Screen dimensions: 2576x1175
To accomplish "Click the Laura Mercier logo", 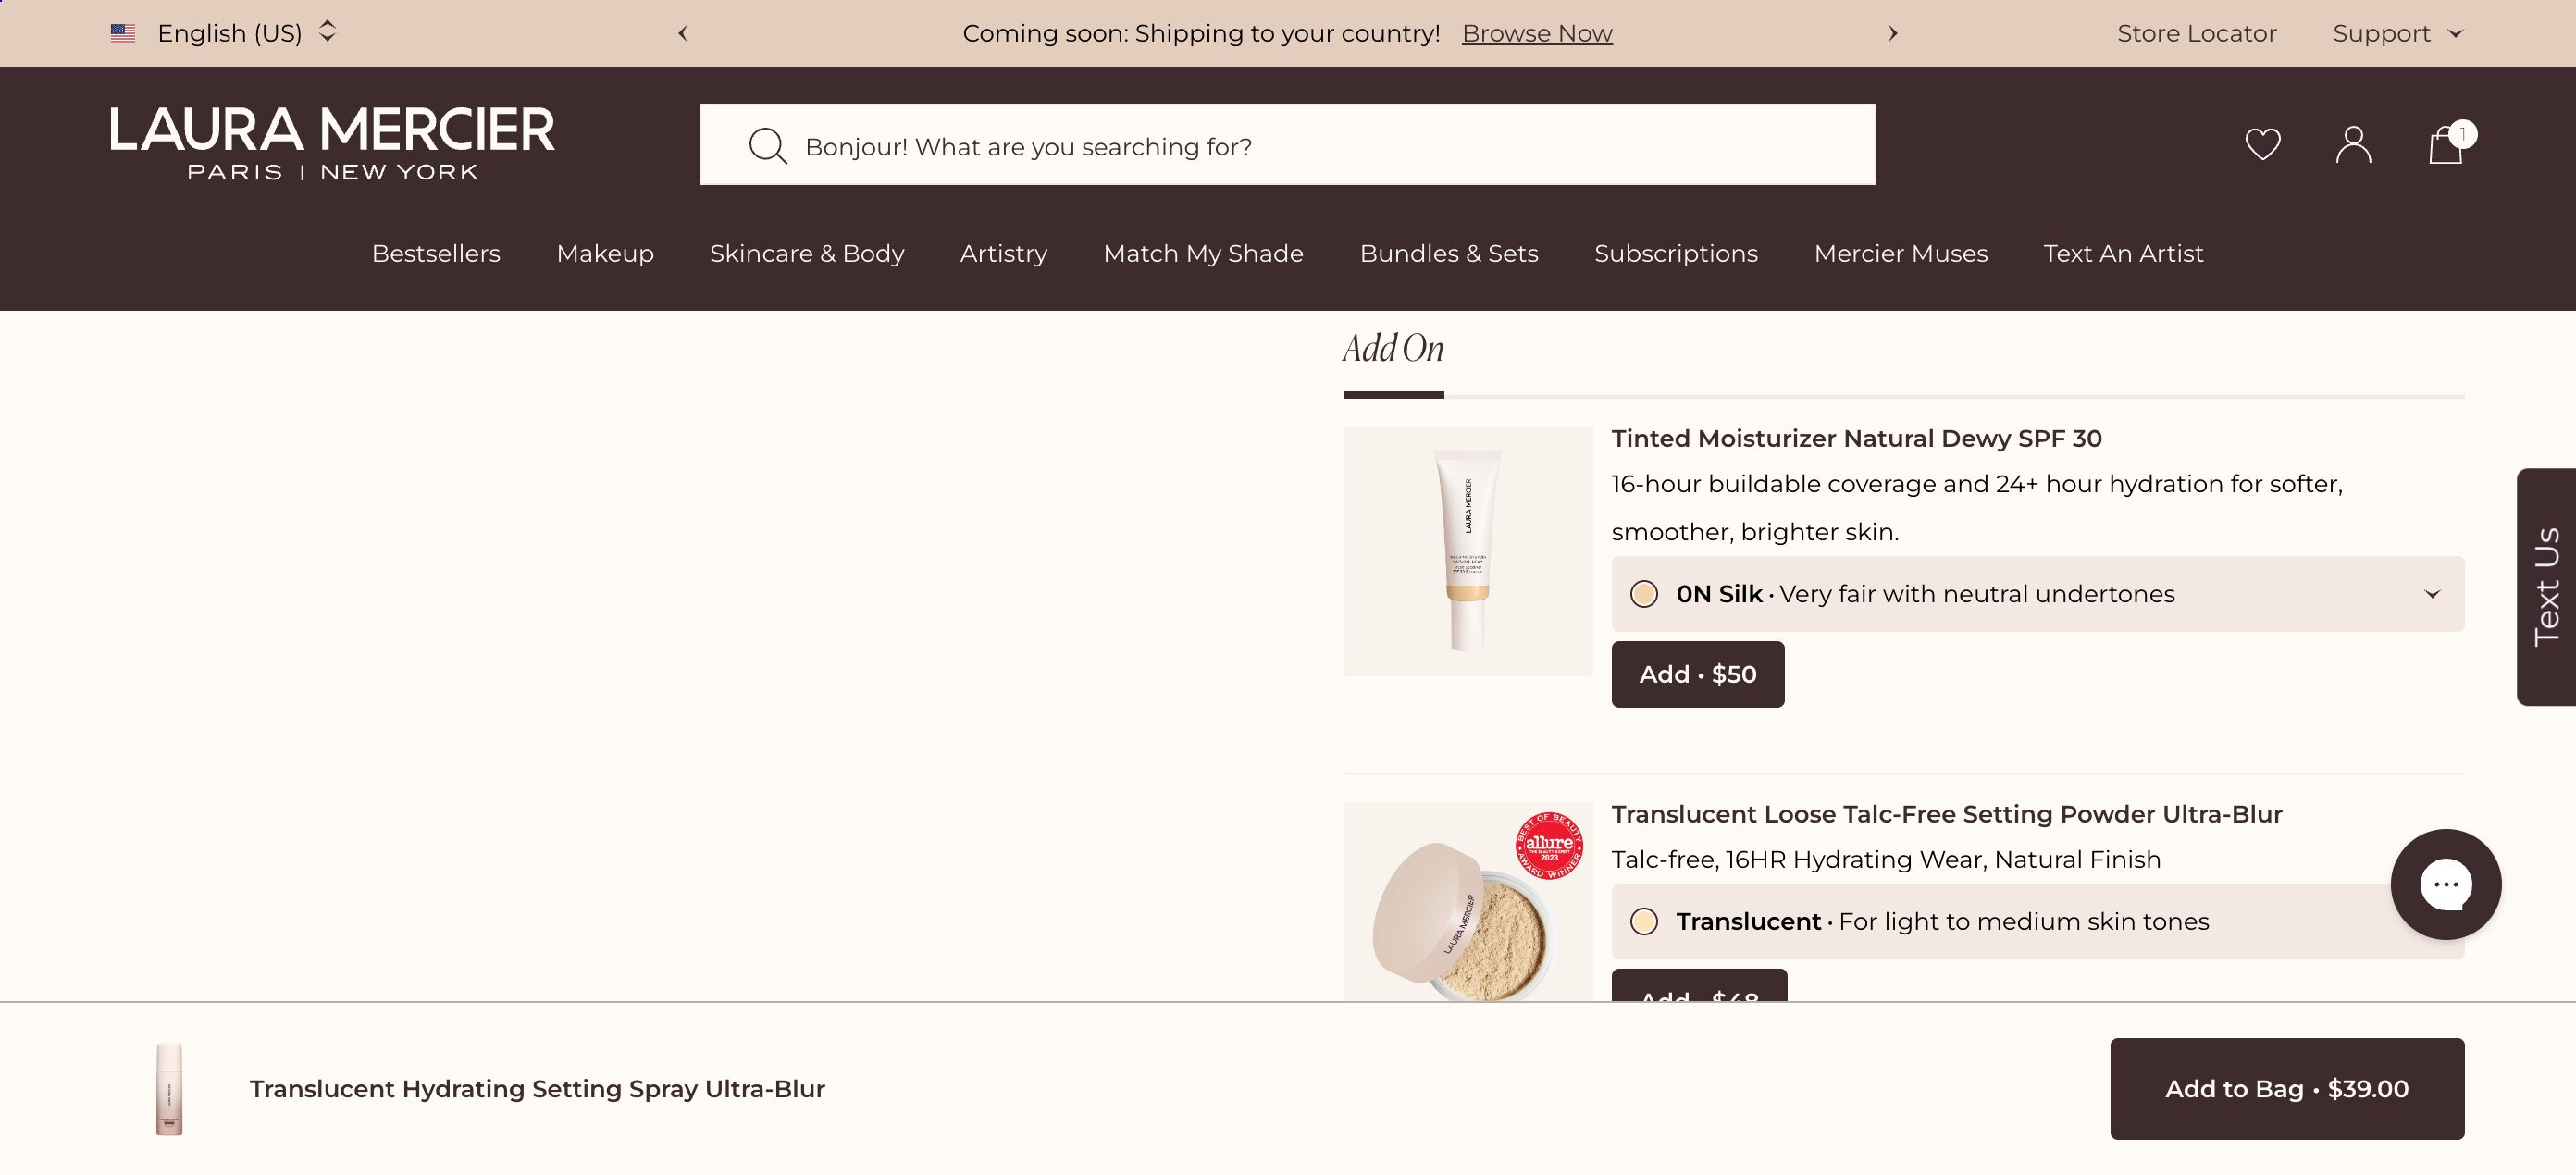I will (332, 144).
